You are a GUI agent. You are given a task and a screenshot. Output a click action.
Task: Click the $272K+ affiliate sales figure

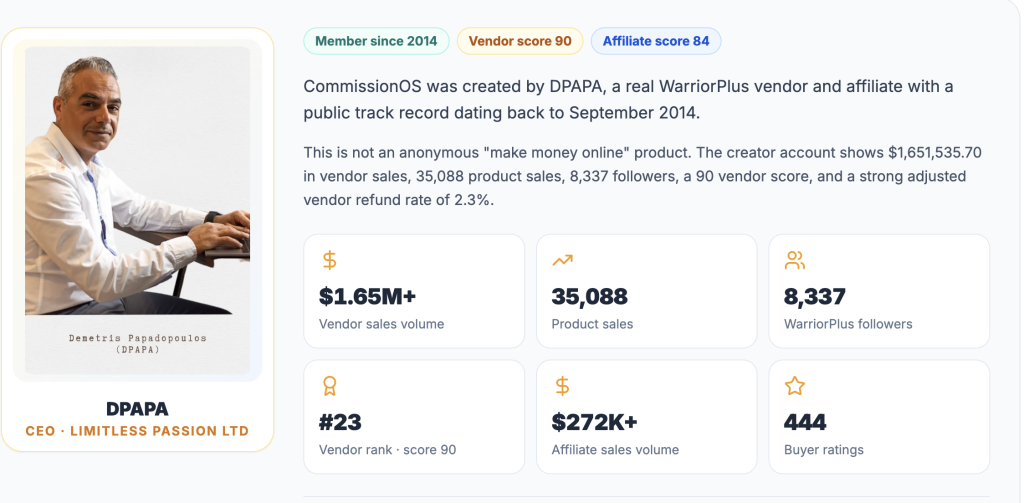click(x=594, y=423)
